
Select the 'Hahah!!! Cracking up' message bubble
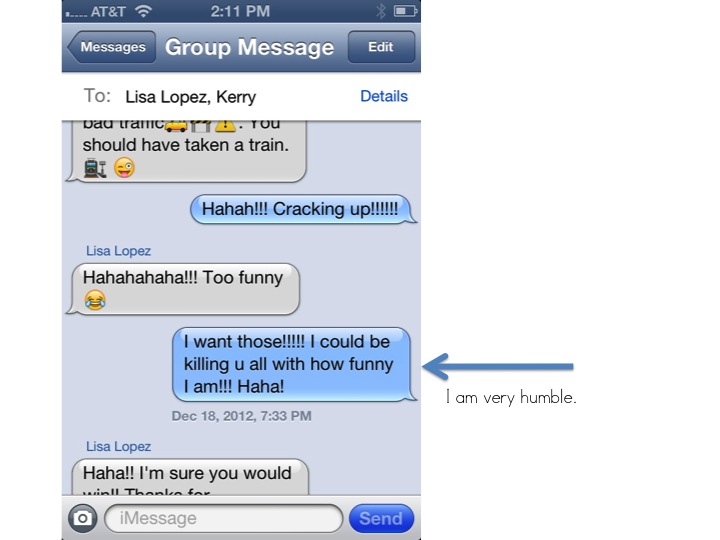[303, 209]
